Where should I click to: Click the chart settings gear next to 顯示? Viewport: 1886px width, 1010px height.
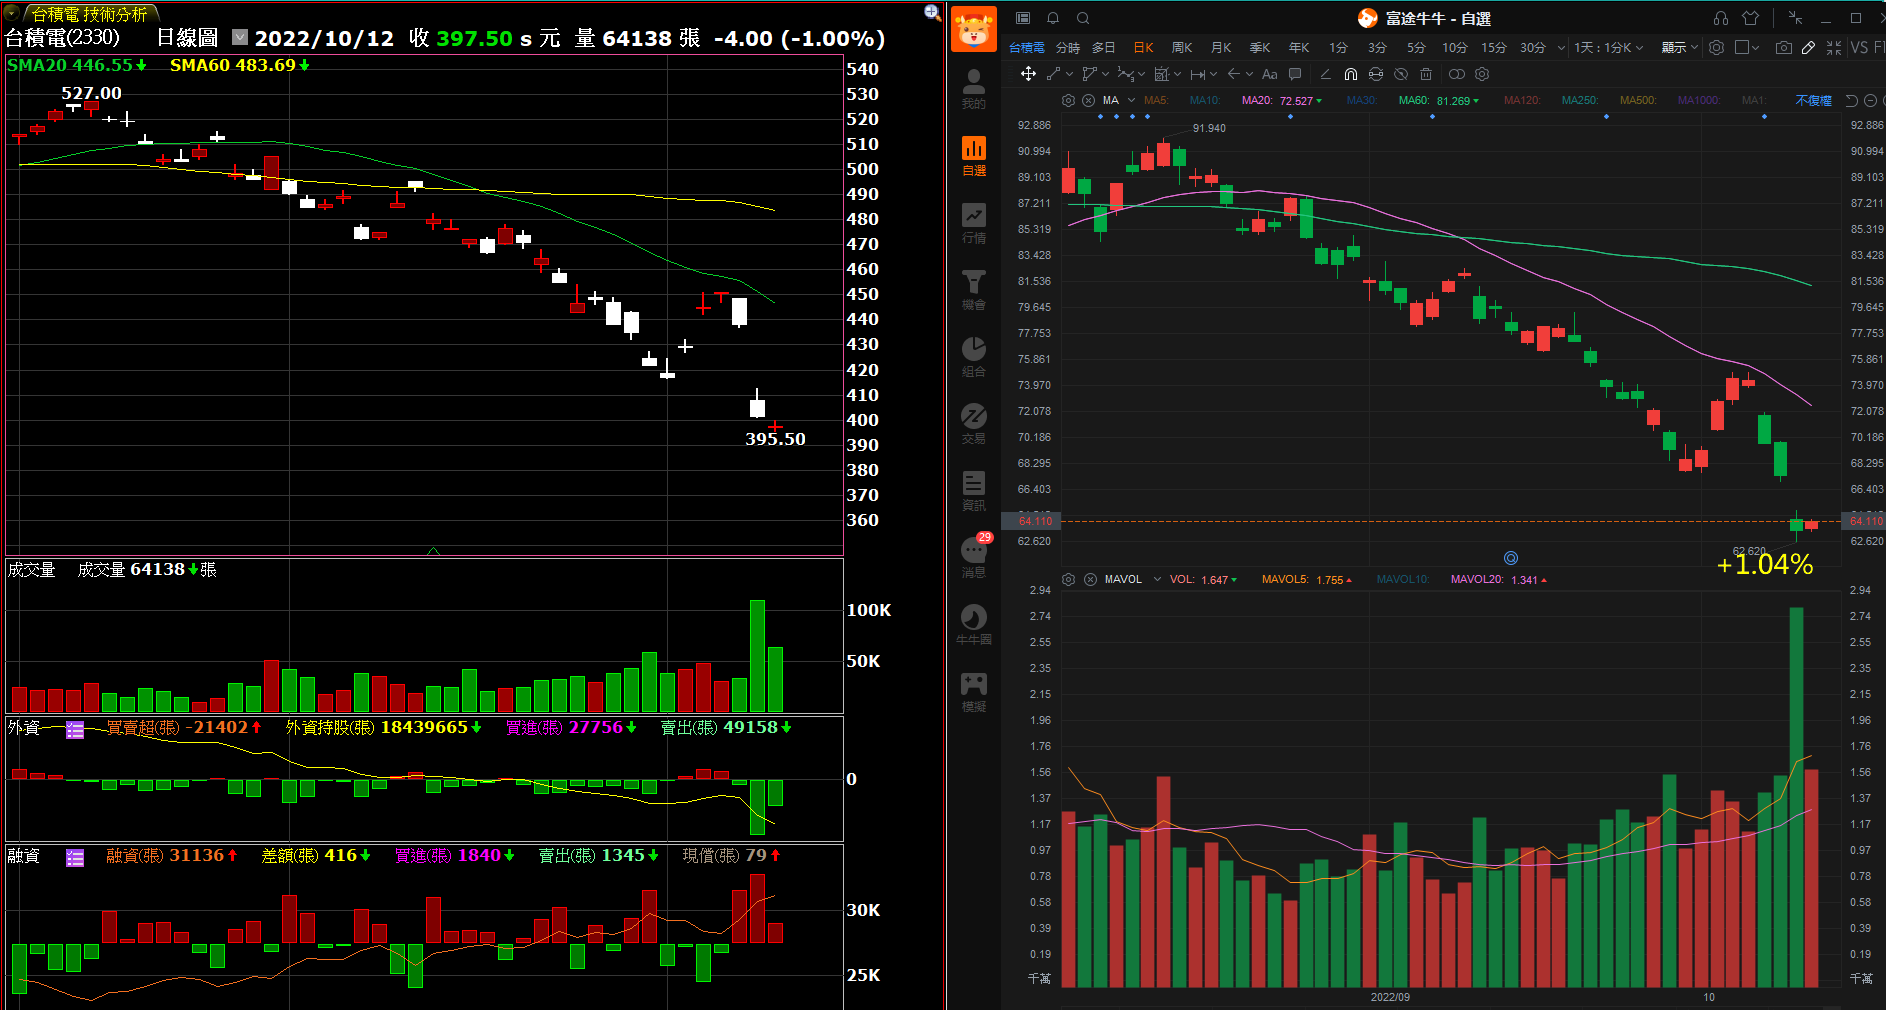click(1717, 47)
